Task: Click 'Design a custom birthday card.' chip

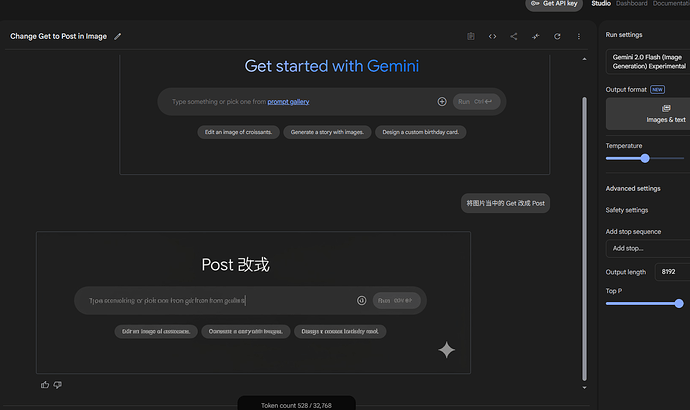Action: (420, 132)
